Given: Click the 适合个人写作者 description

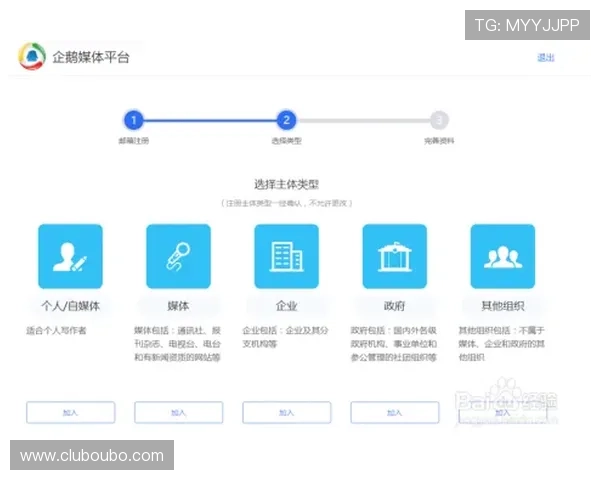Looking at the screenshot, I should click(56, 330).
